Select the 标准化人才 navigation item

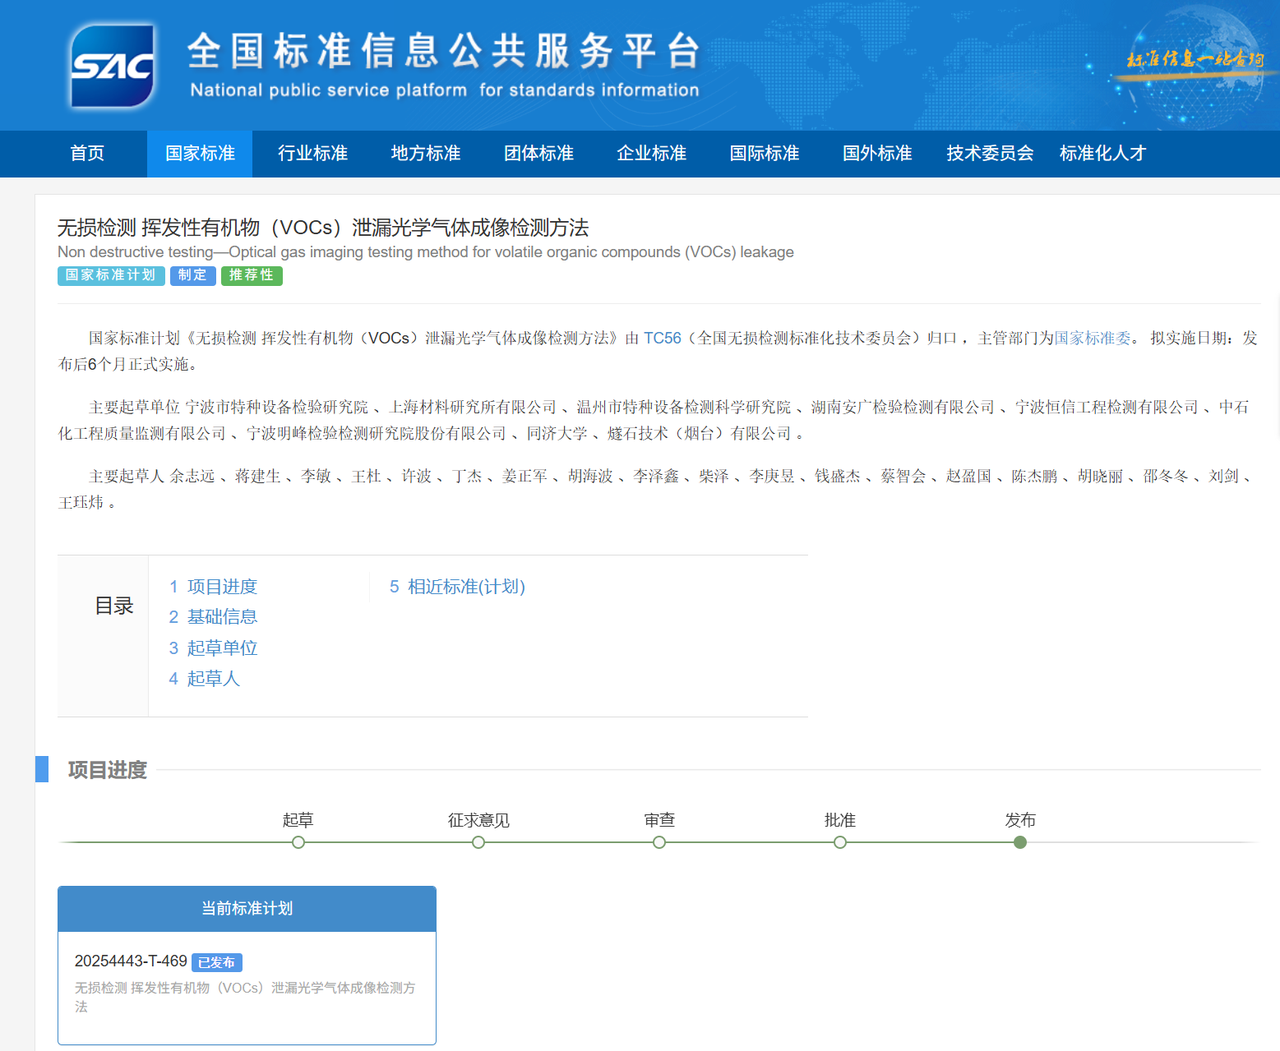[x=1103, y=154]
